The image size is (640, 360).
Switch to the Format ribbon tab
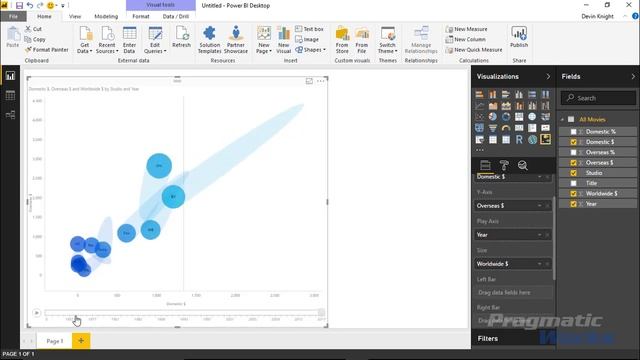click(x=141, y=16)
